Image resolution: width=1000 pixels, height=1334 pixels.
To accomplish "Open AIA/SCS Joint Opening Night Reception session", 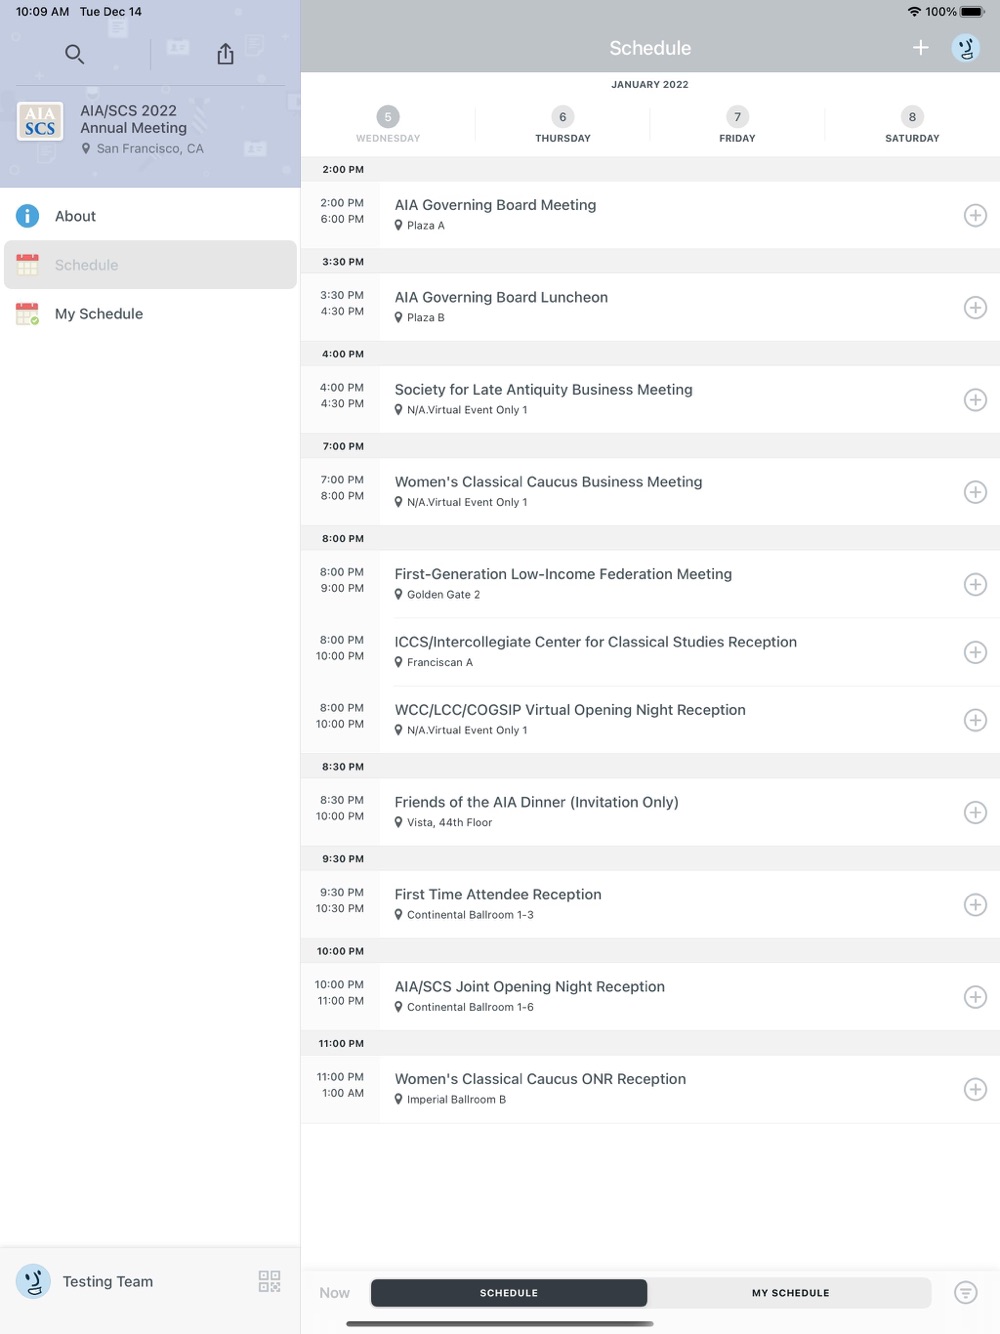I will pos(650,997).
